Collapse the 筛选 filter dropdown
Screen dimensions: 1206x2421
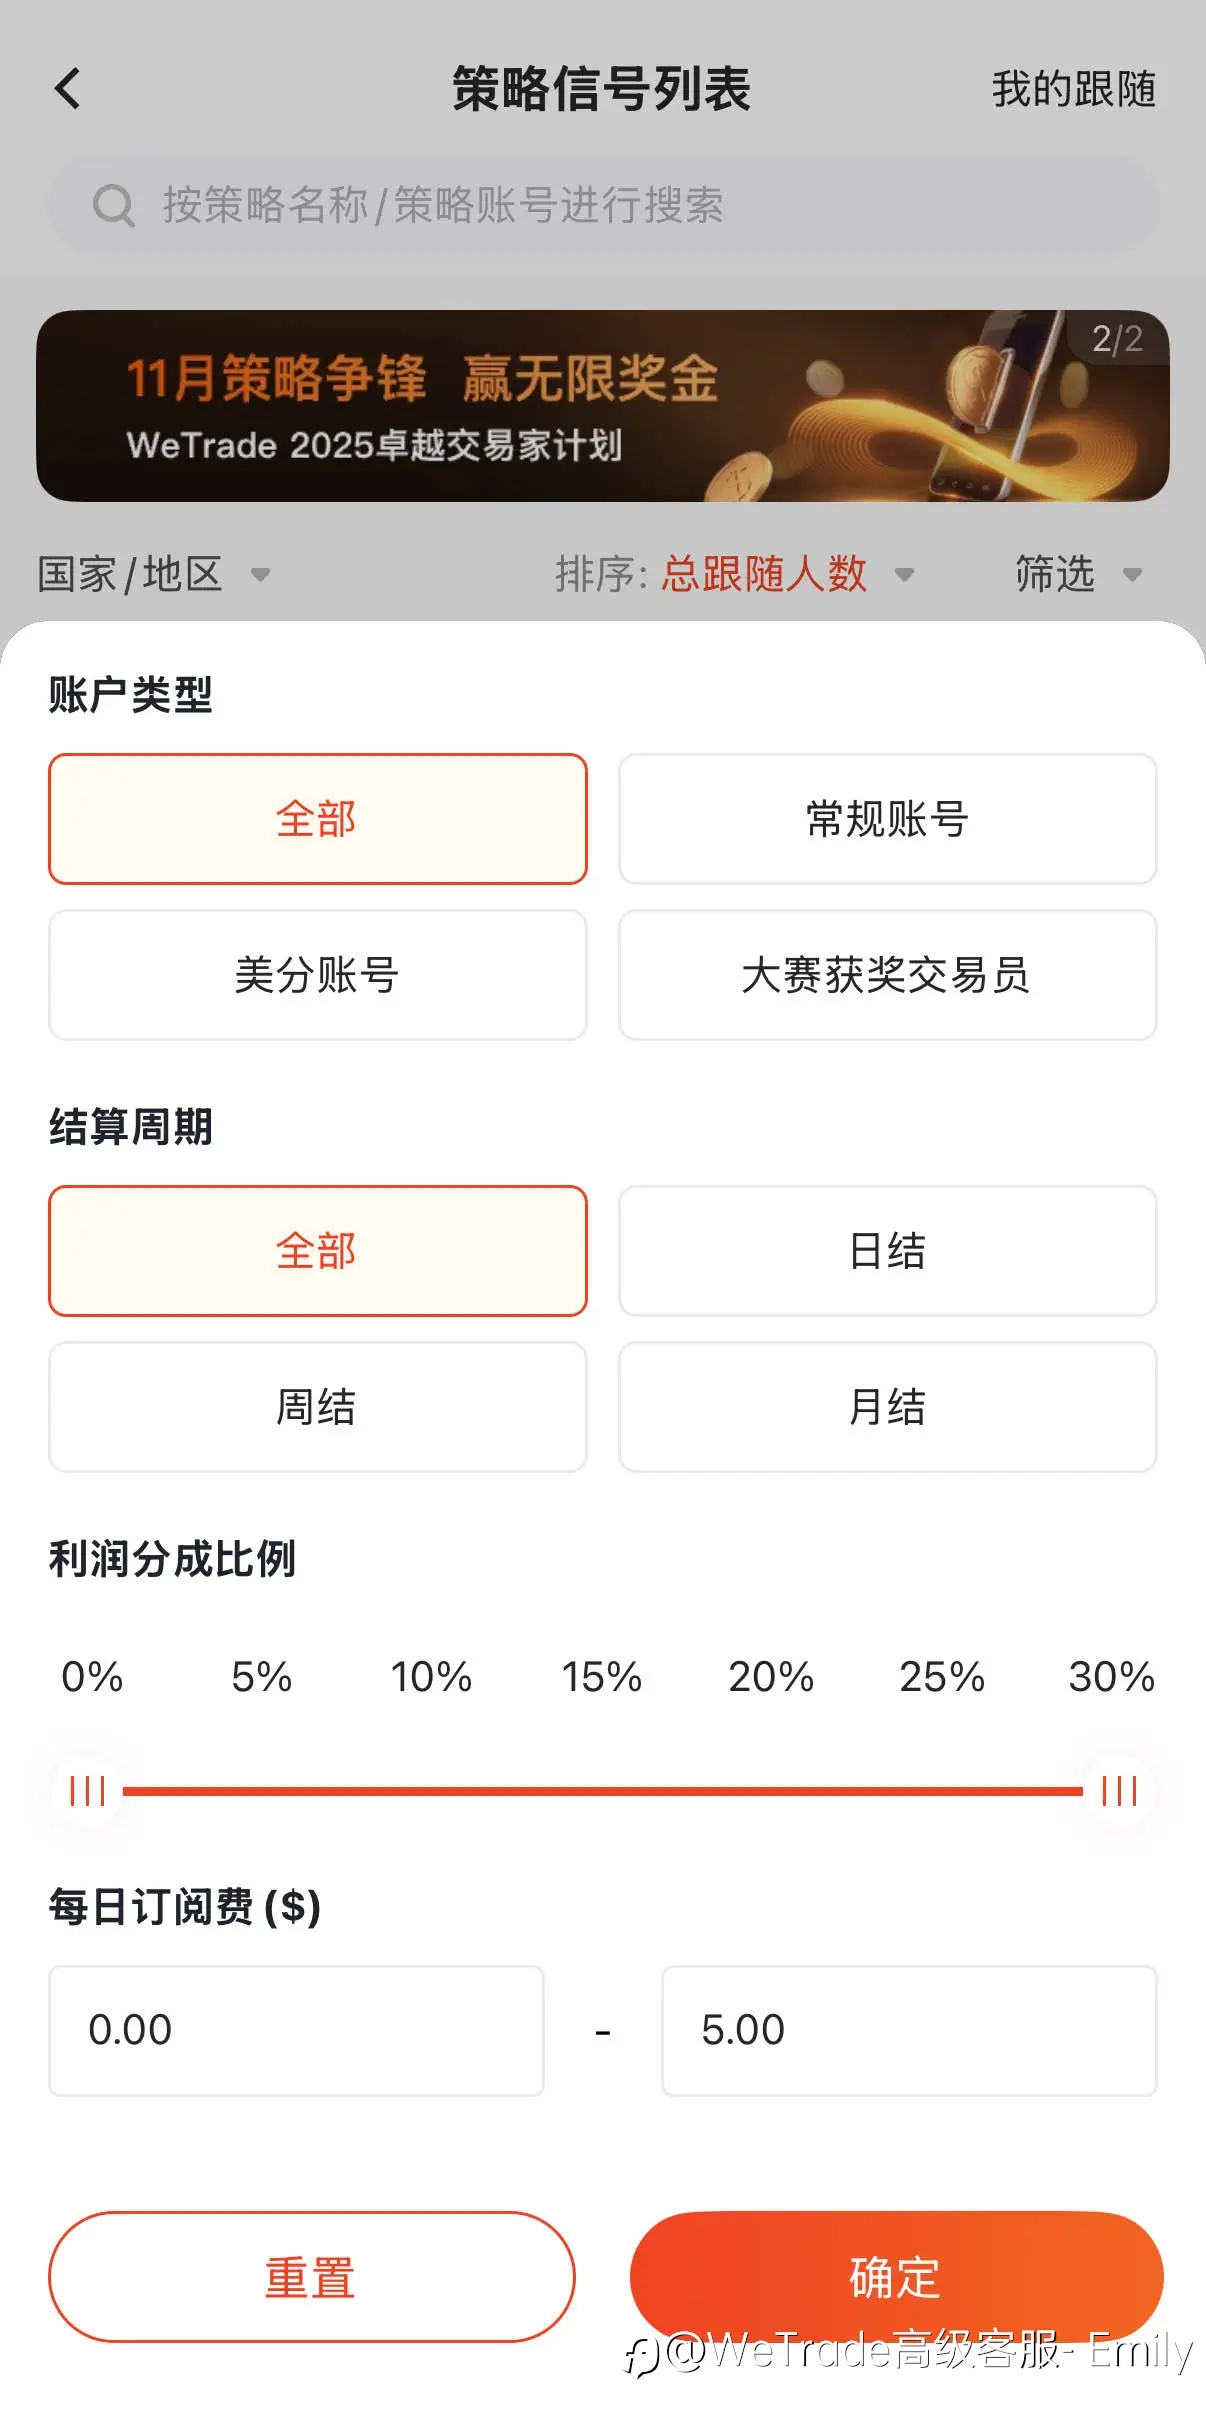click(x=1077, y=574)
